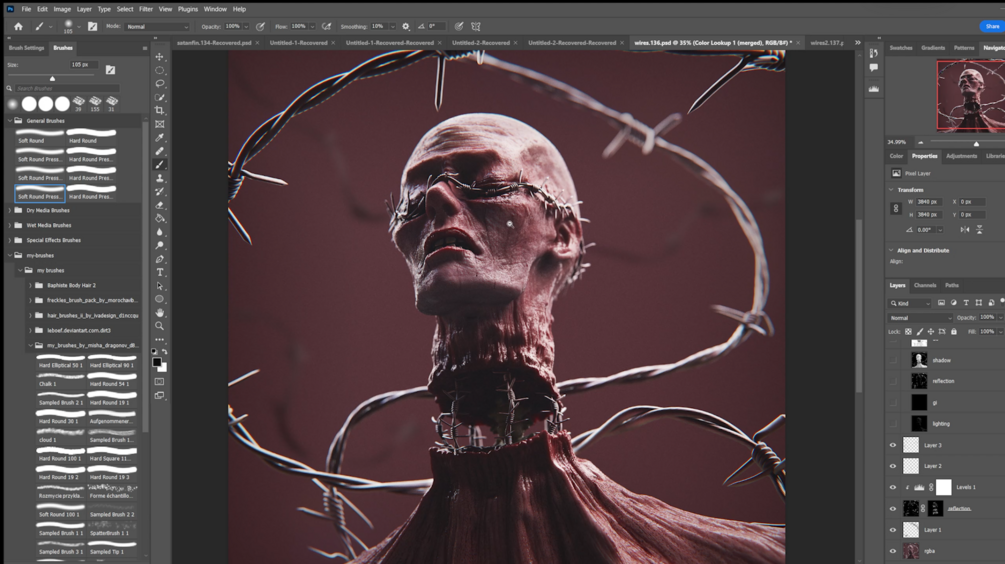Toggle brush settings panel icon in options bar
Image resolution: width=1005 pixels, height=564 pixels.
click(x=92, y=26)
